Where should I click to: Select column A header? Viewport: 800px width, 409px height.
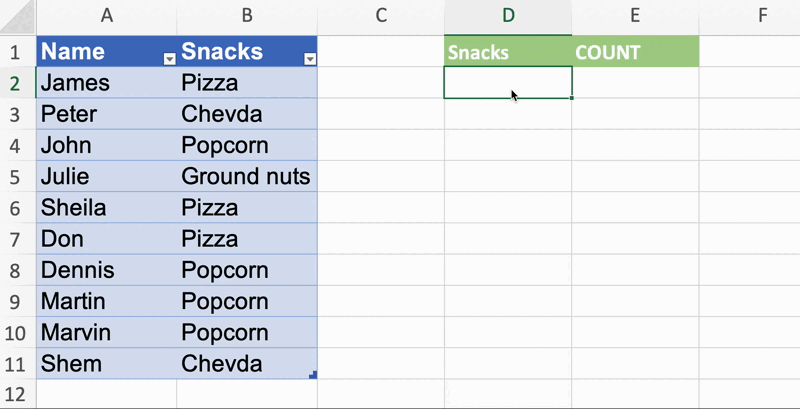(105, 15)
